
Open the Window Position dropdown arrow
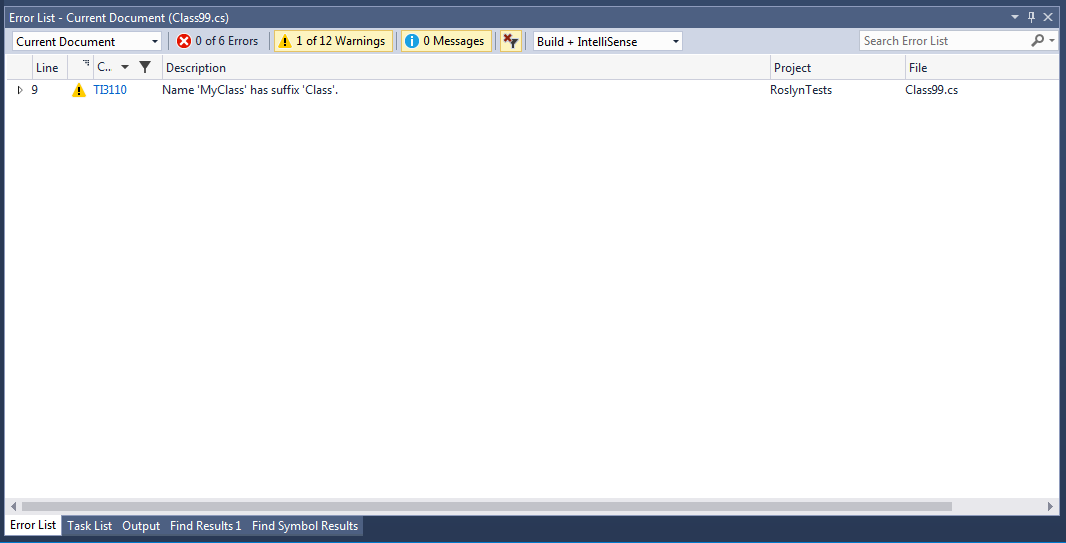[1015, 16]
